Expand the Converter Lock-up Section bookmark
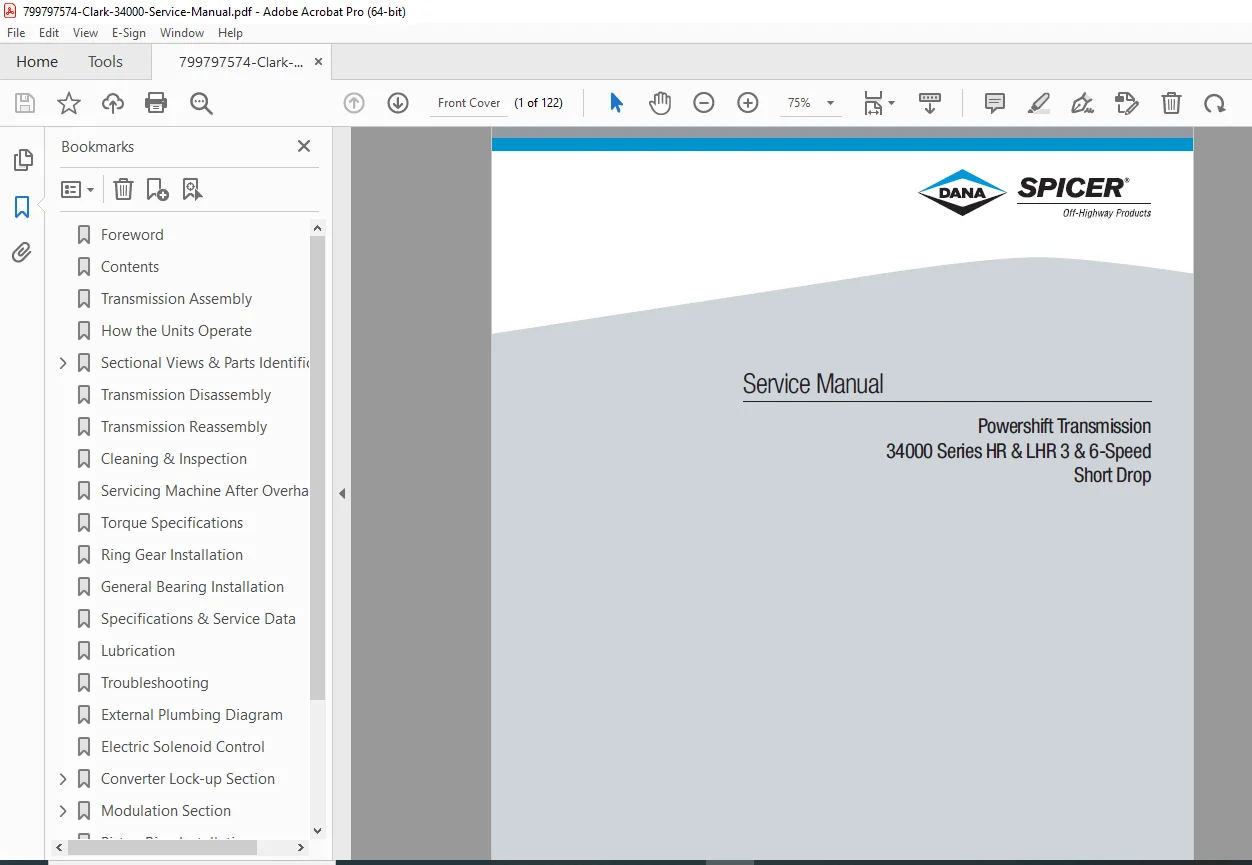Viewport: 1252px width, 865px height. pyautogui.click(x=63, y=779)
